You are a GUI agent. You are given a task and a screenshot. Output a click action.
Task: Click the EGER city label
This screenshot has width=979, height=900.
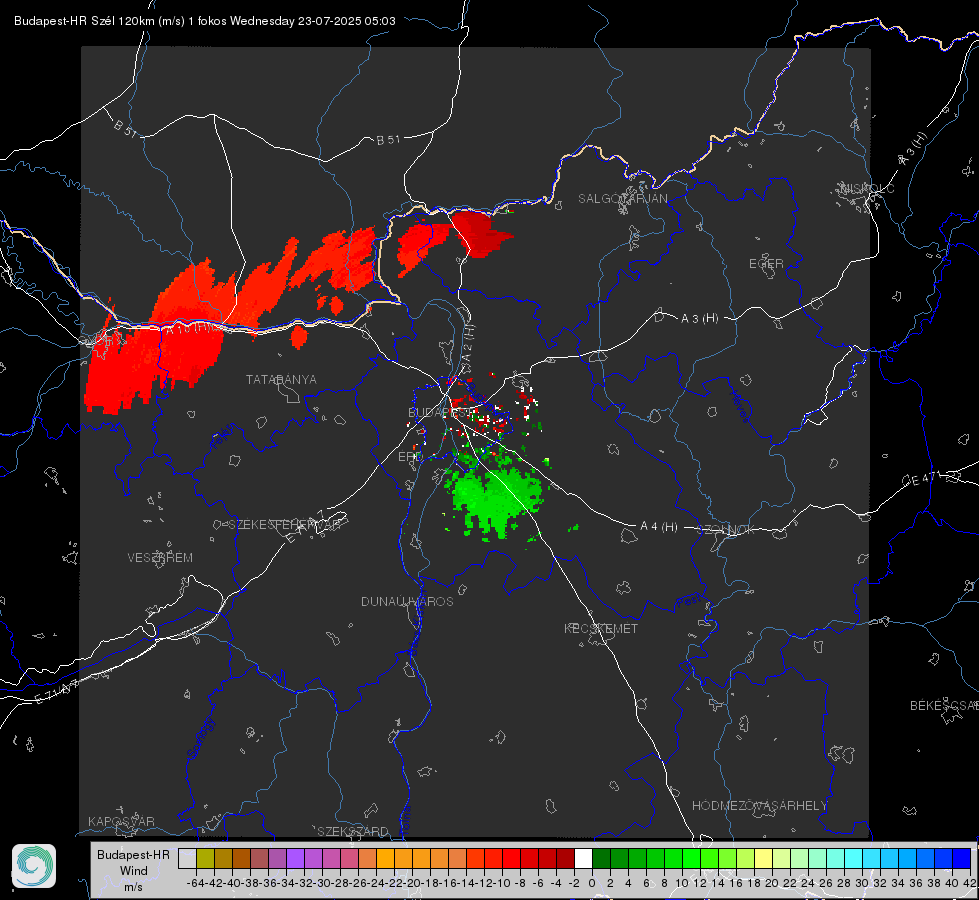tap(766, 264)
